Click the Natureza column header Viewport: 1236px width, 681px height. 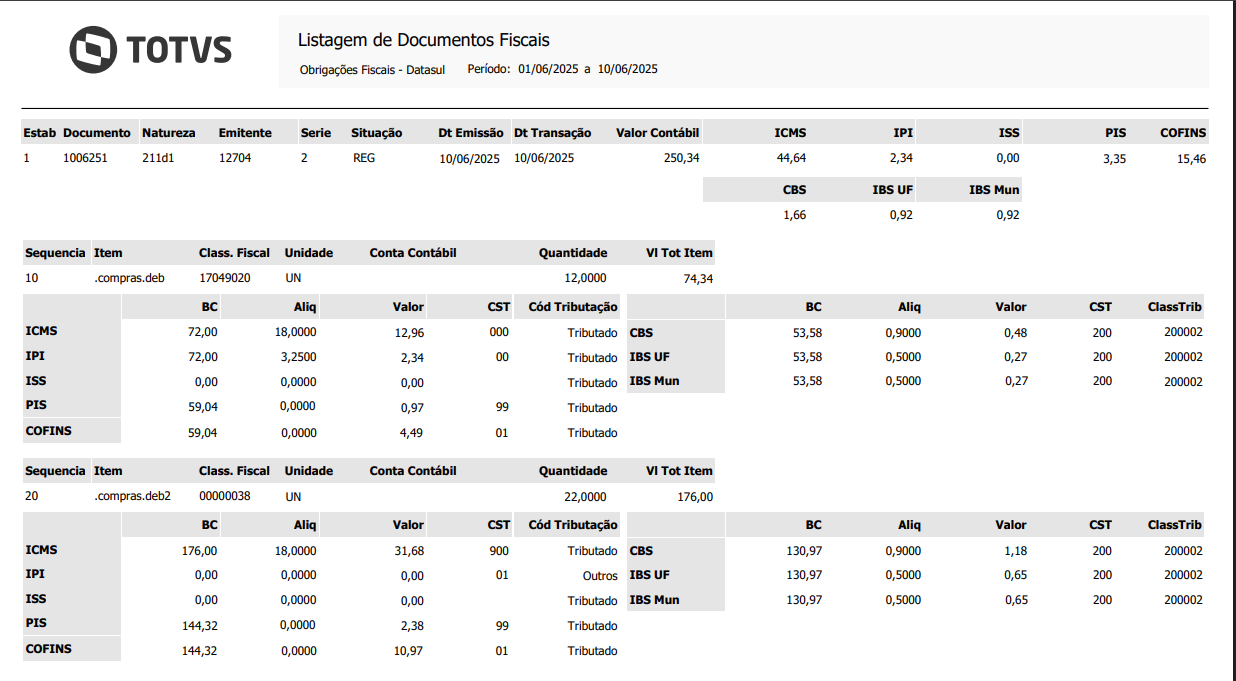click(169, 132)
